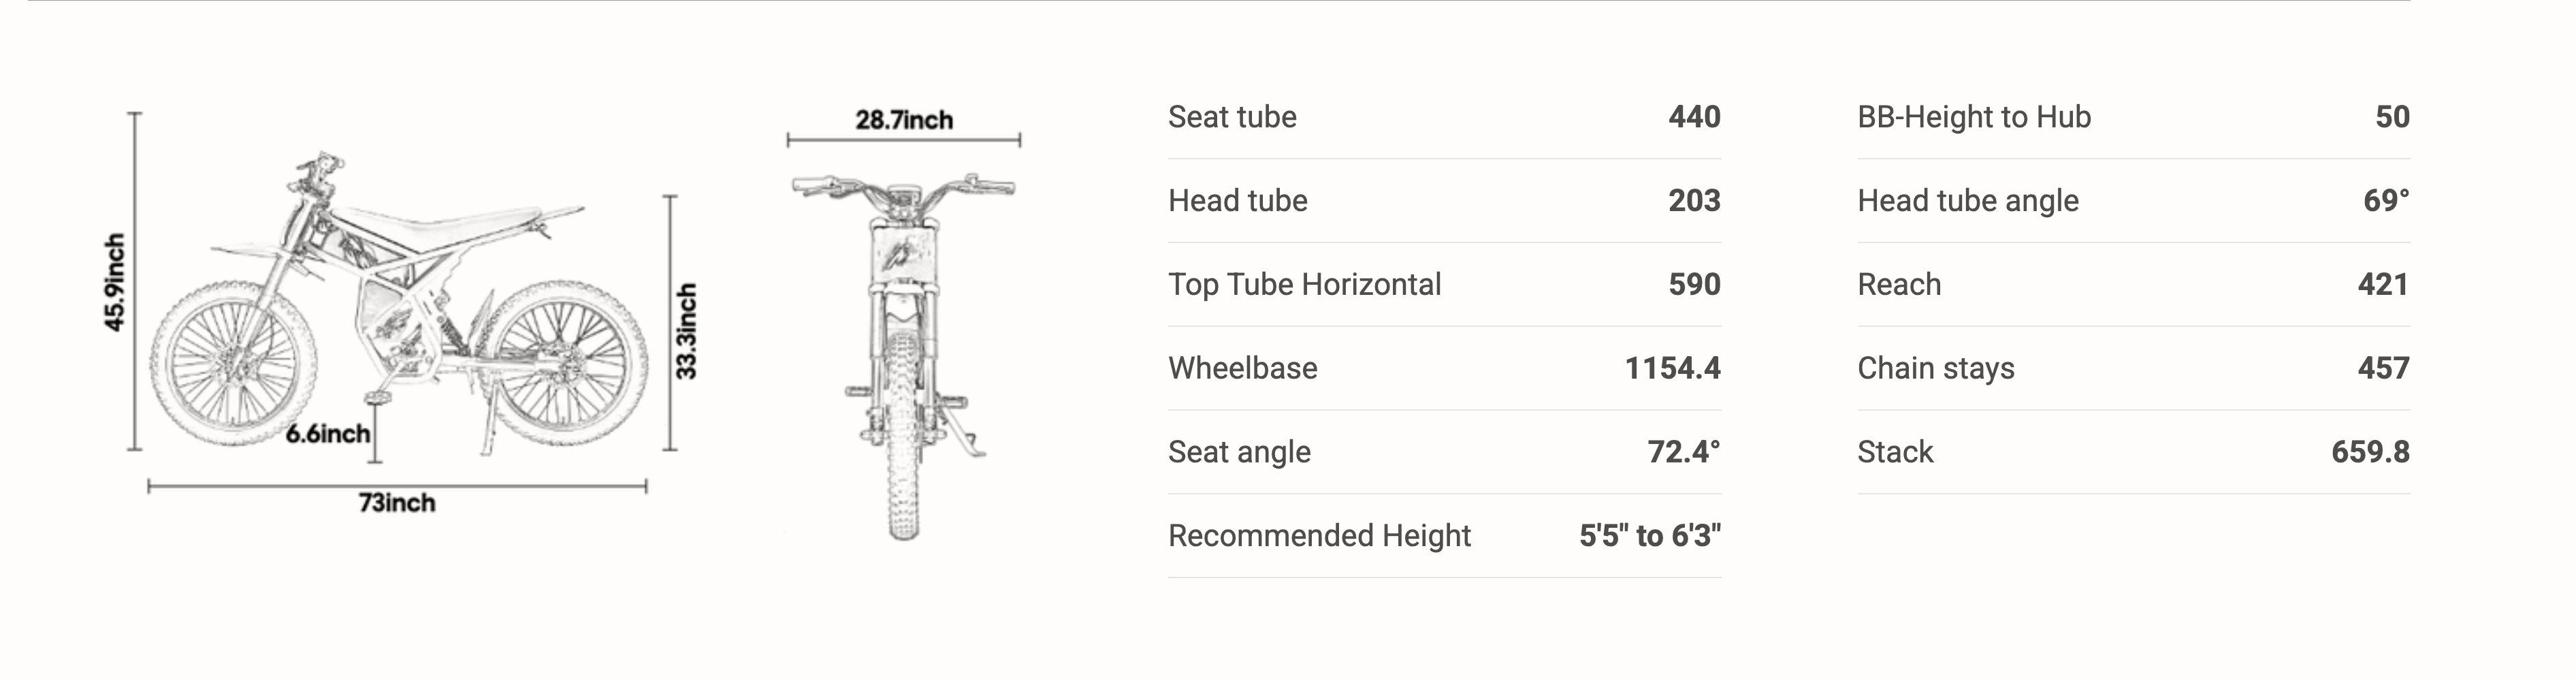Select the Seat tube row label
2576x681 pixels.
(x=1232, y=117)
